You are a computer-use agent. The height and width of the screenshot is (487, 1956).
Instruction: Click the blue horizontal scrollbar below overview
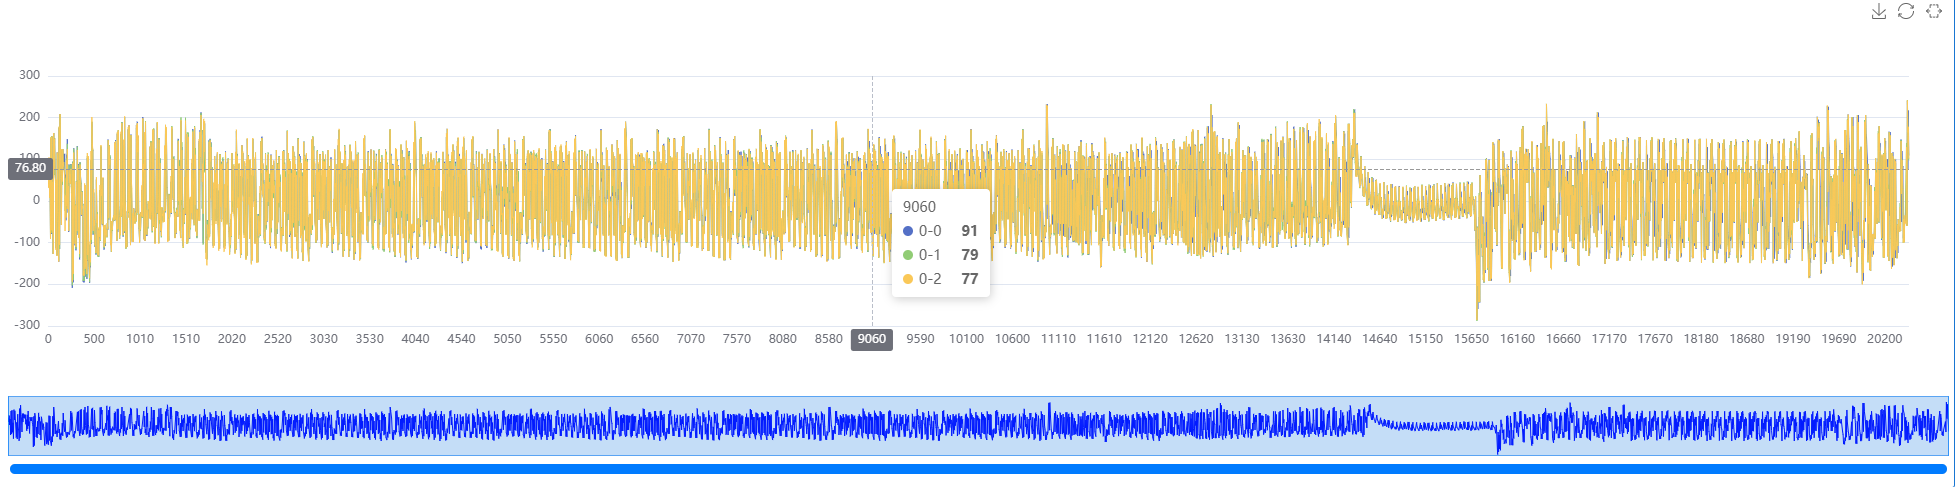click(978, 469)
